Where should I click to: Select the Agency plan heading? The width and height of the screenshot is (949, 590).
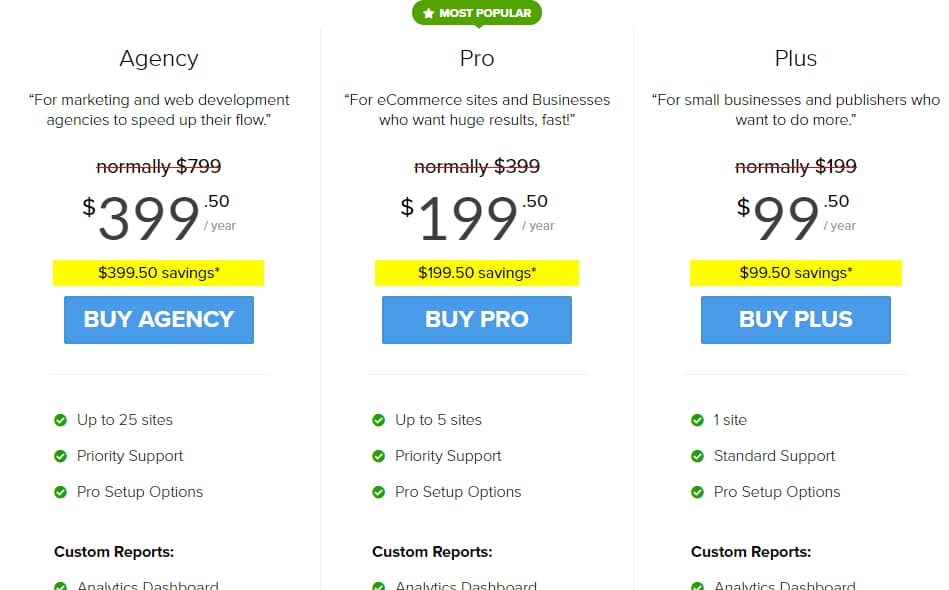[x=158, y=58]
